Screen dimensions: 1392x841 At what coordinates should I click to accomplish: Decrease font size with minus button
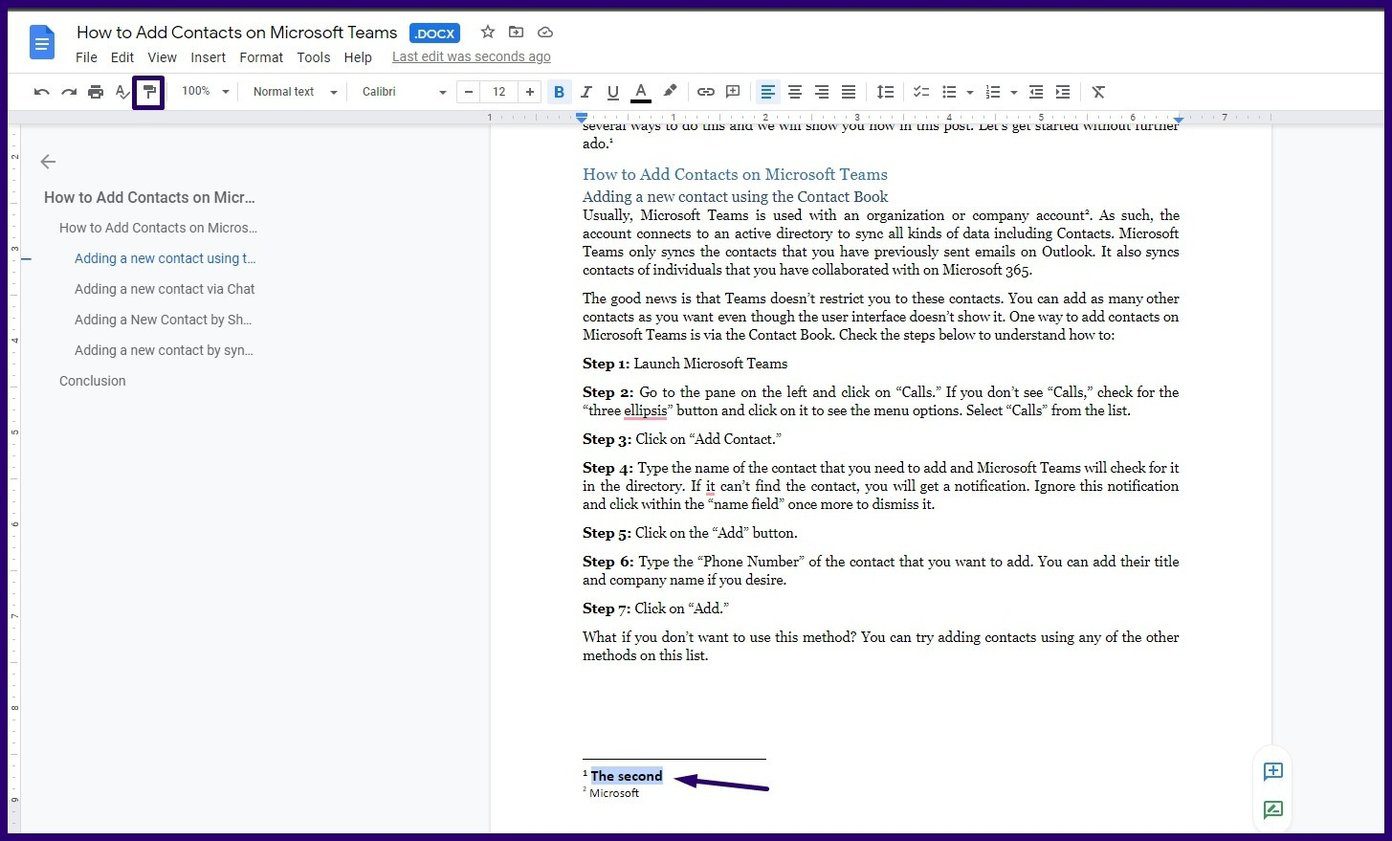pos(468,92)
